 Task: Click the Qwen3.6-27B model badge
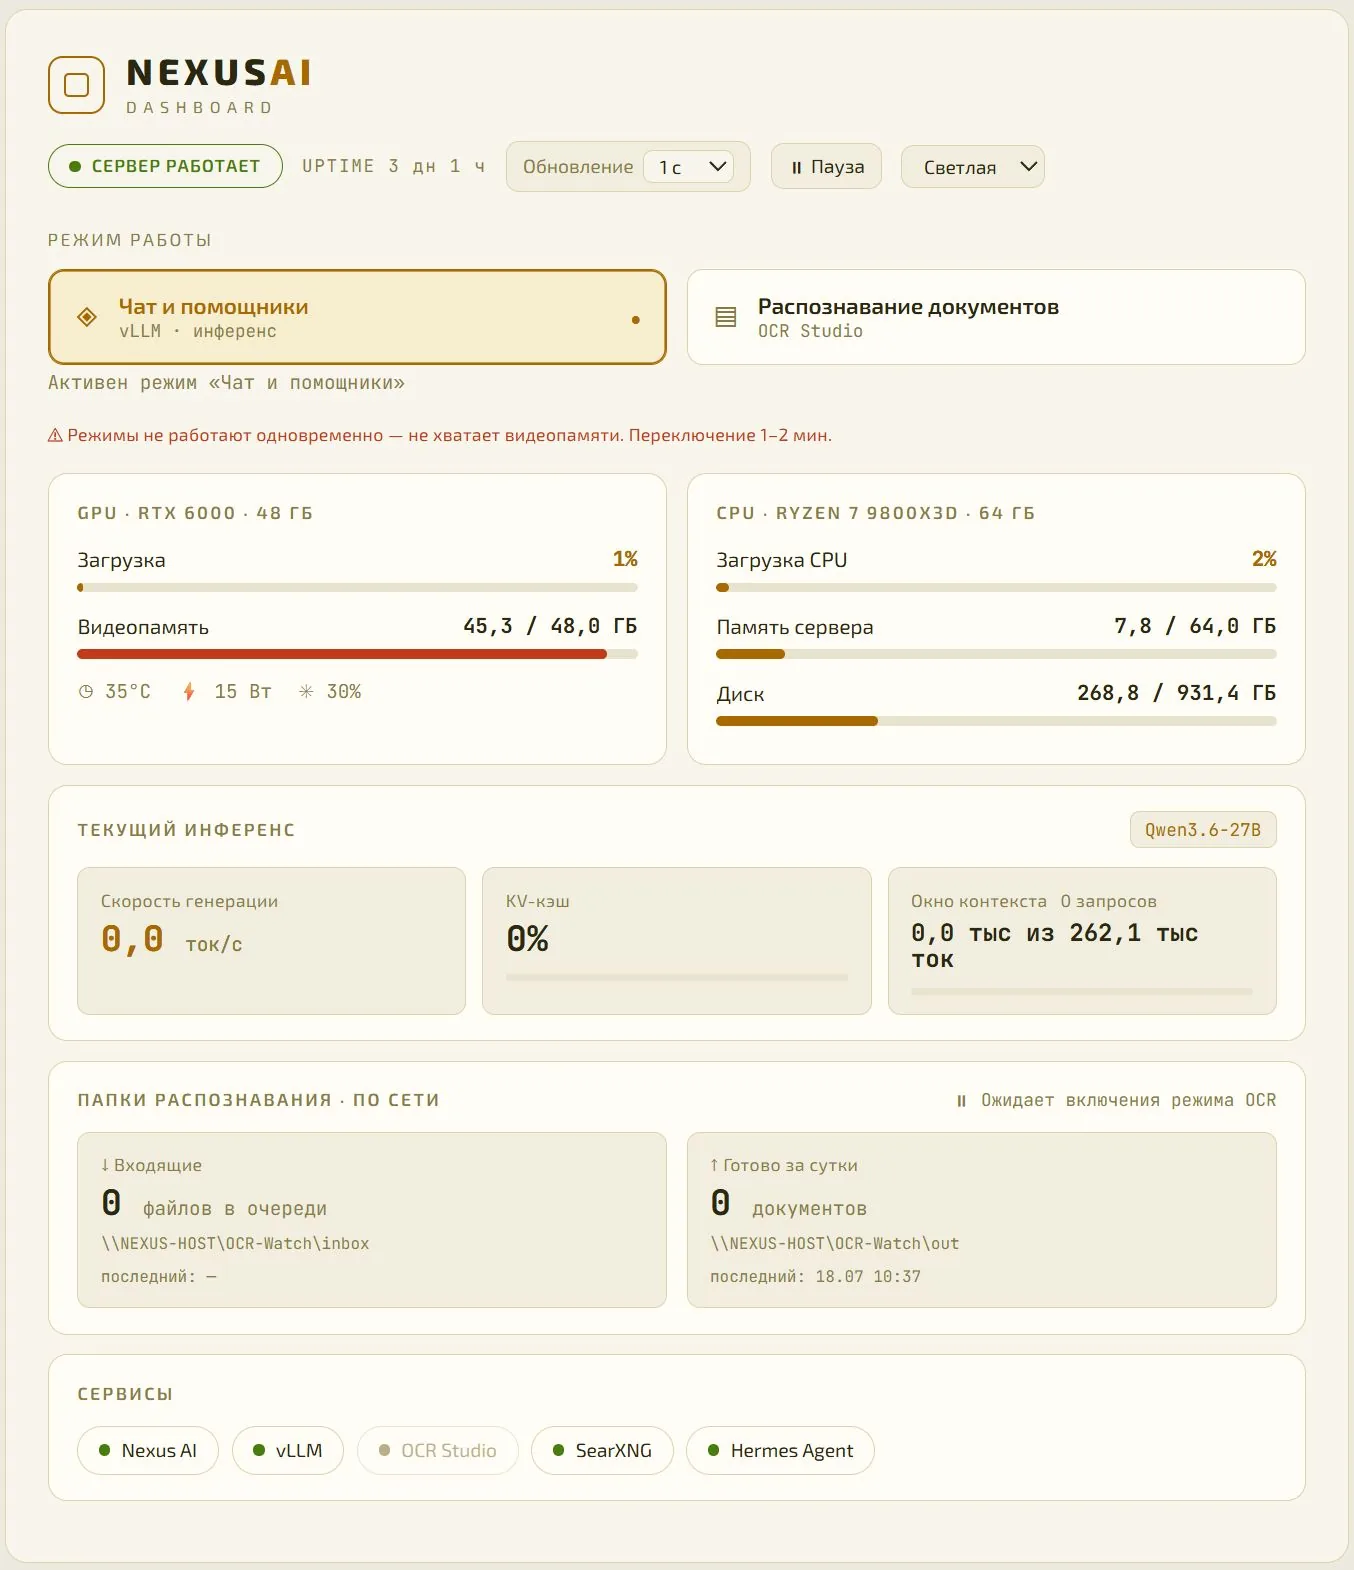pyautogui.click(x=1203, y=830)
